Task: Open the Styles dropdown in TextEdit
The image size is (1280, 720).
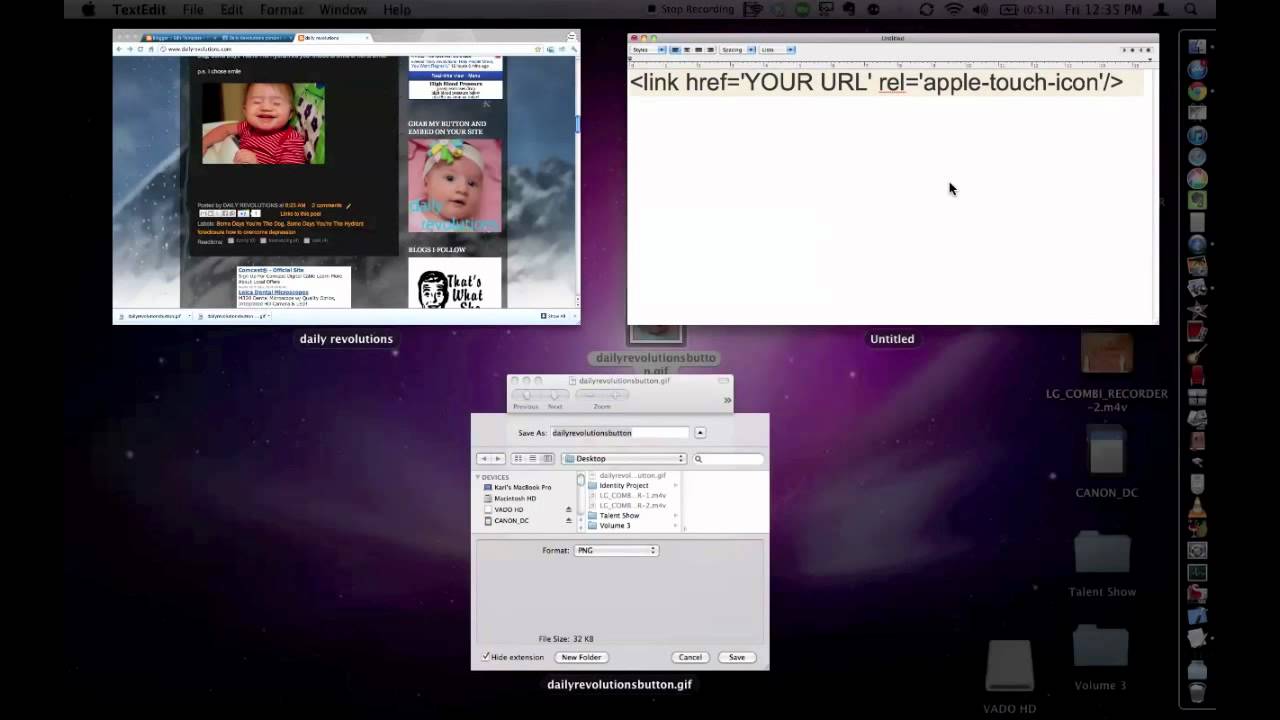Action: pos(649,49)
